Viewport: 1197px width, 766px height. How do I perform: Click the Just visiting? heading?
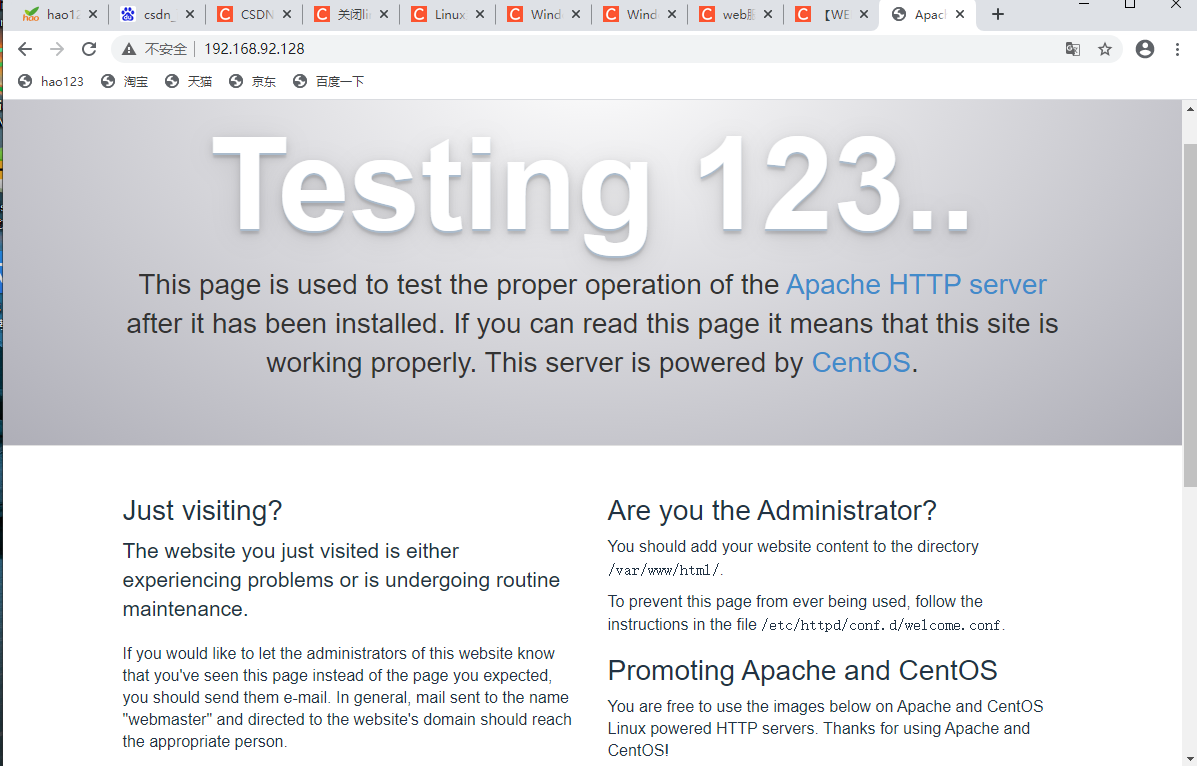click(x=202, y=510)
